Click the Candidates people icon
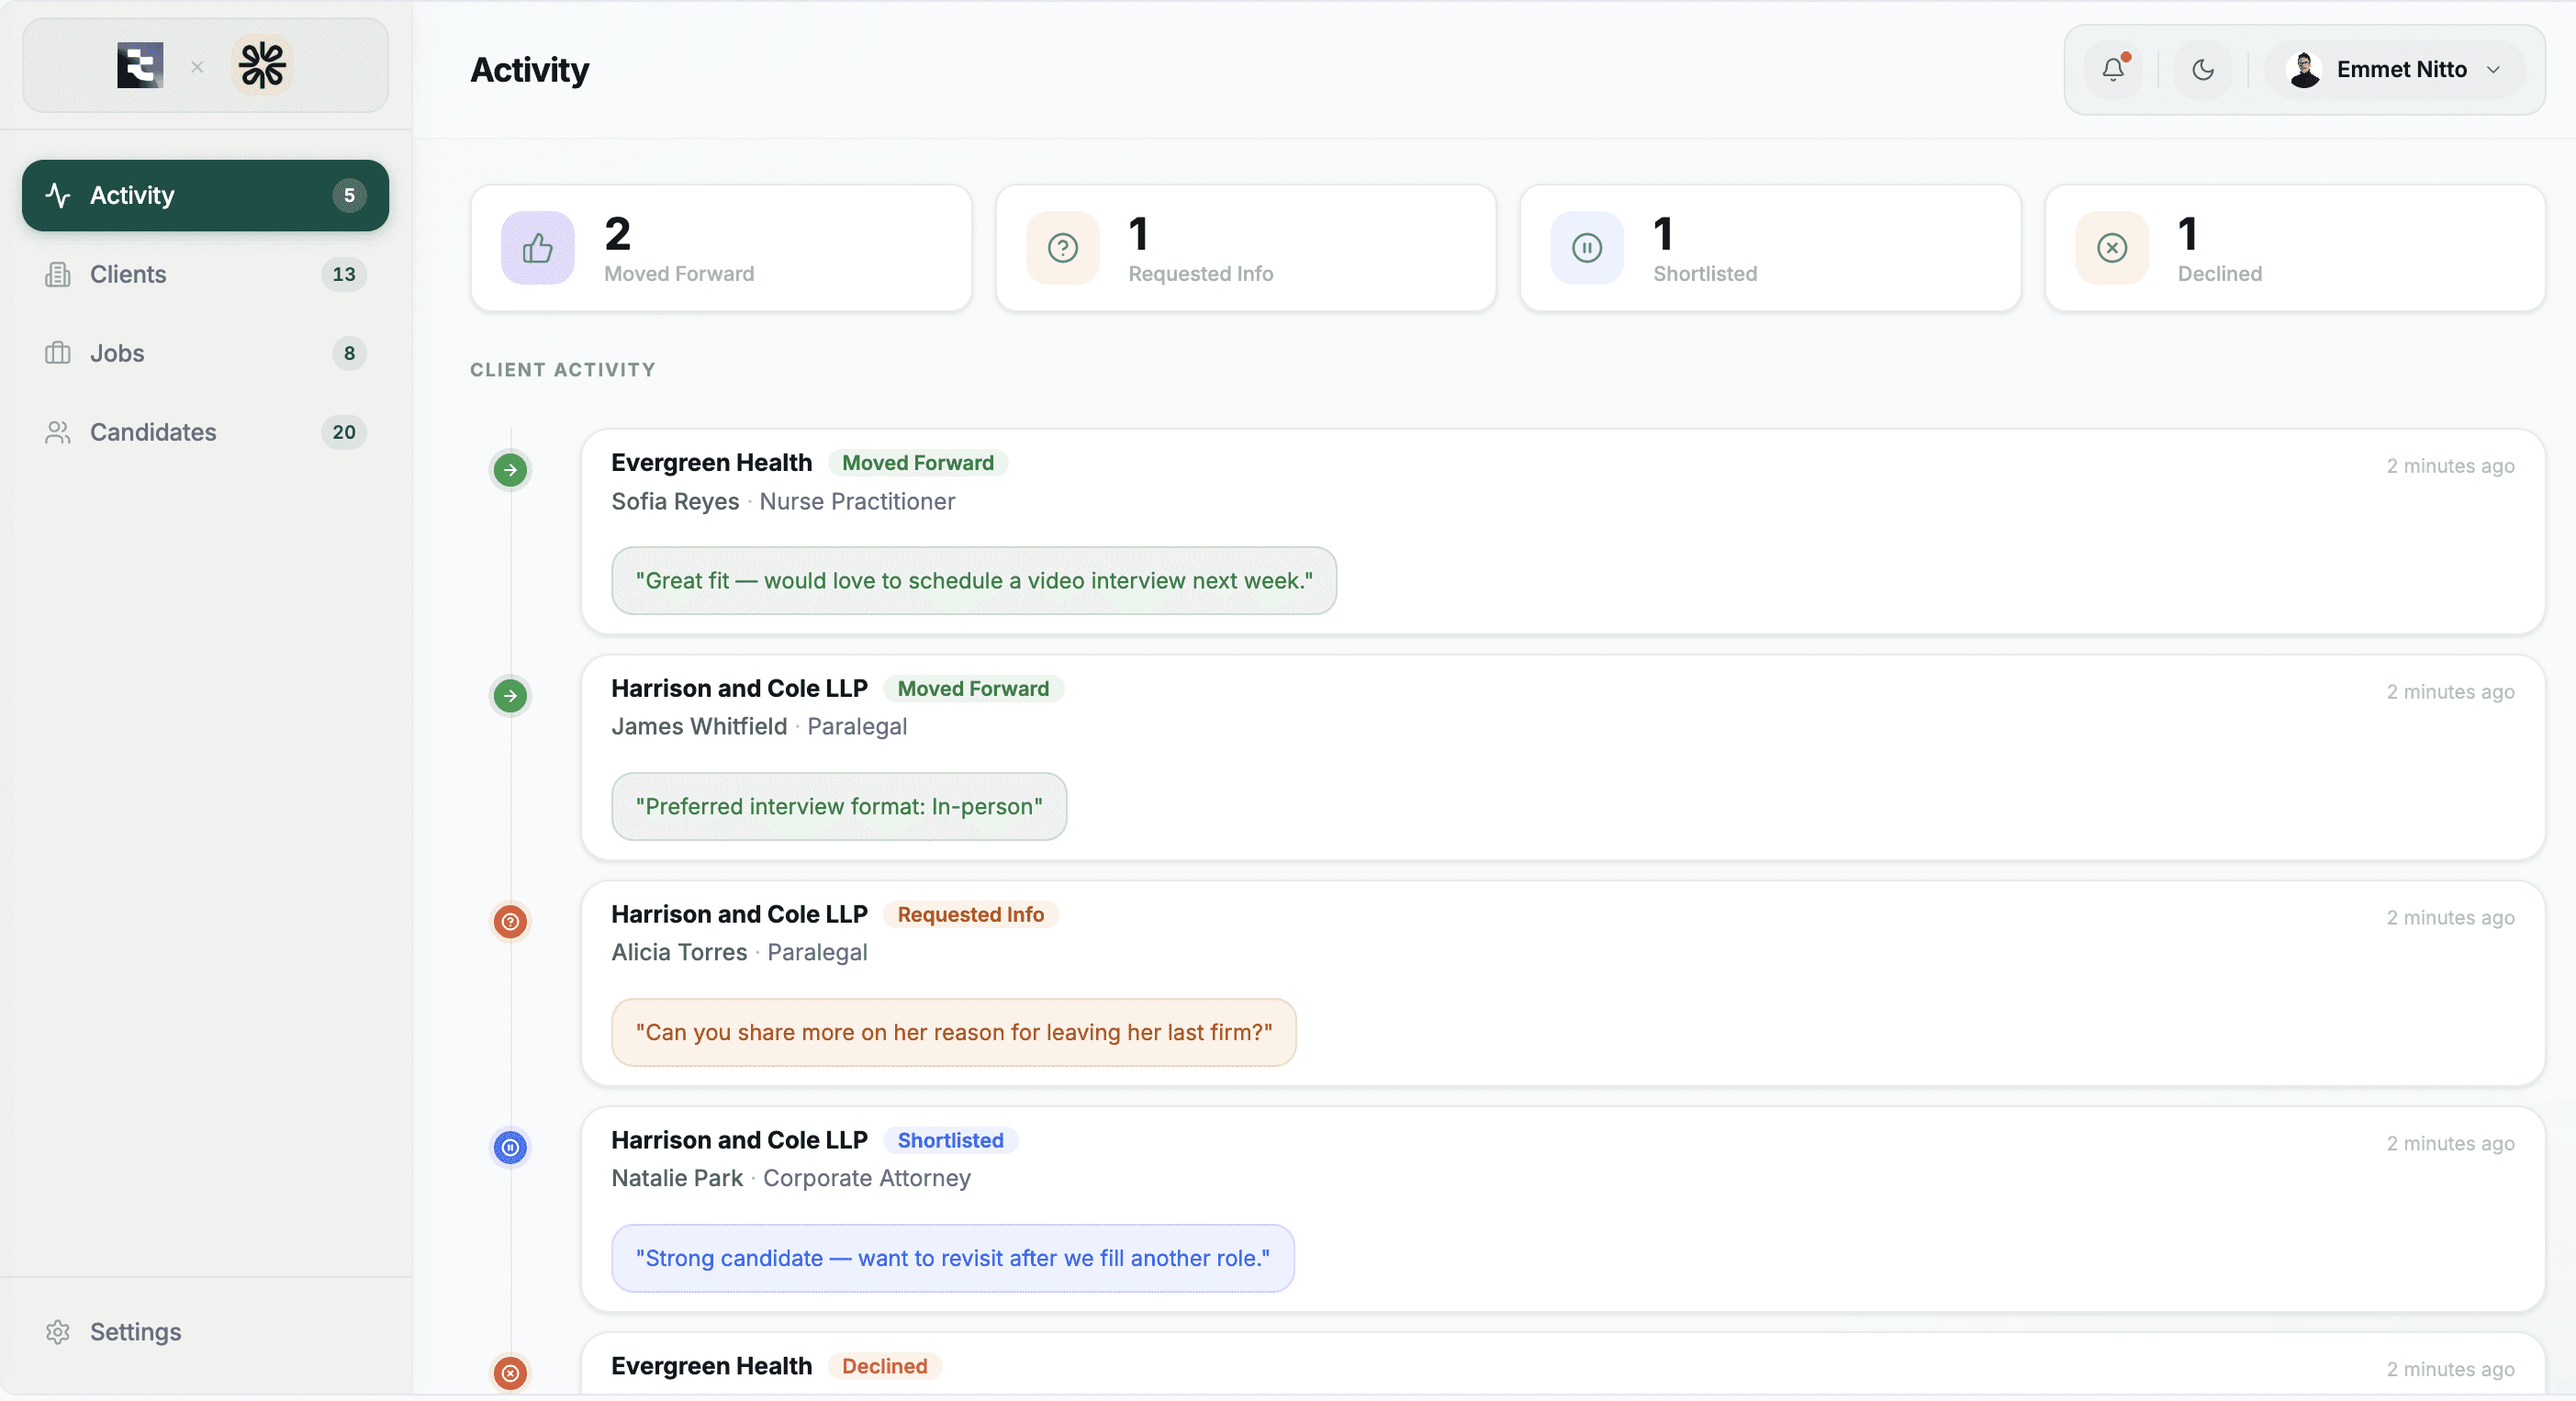 coord(58,432)
